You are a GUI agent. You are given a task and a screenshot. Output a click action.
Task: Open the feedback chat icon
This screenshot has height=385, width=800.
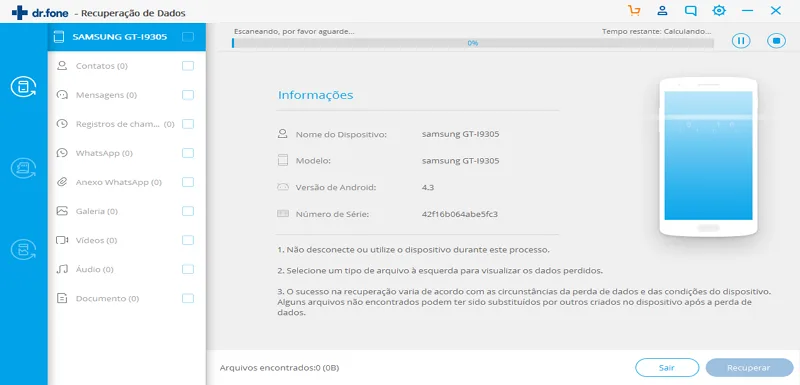pos(691,11)
